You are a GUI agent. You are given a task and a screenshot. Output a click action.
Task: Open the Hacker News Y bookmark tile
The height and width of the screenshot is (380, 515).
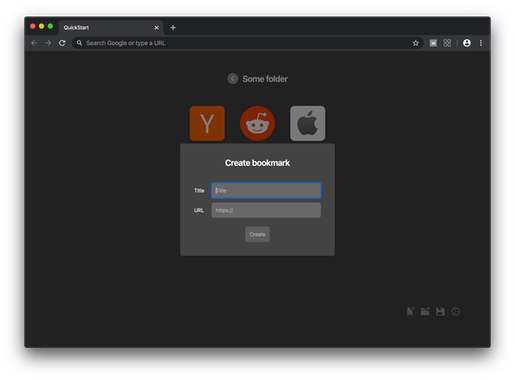pos(207,123)
